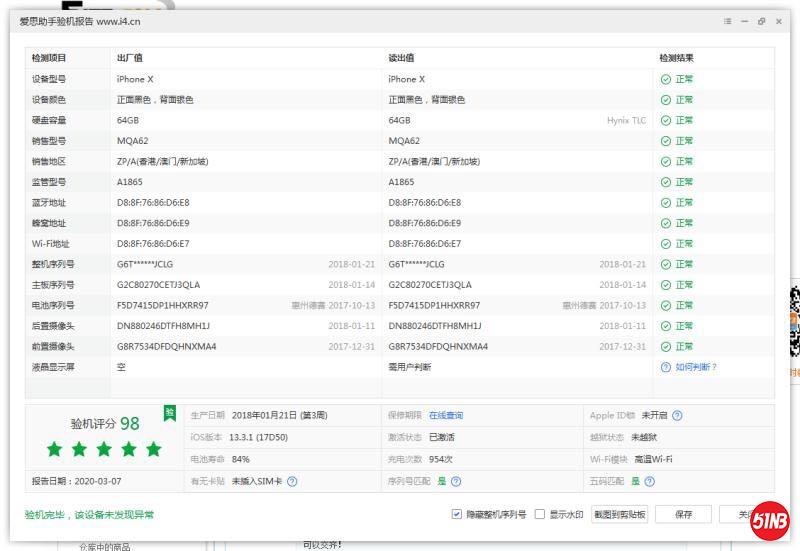The width and height of the screenshot is (800, 551).
Task: Click the 出厂值 column header
Action: pos(130,58)
